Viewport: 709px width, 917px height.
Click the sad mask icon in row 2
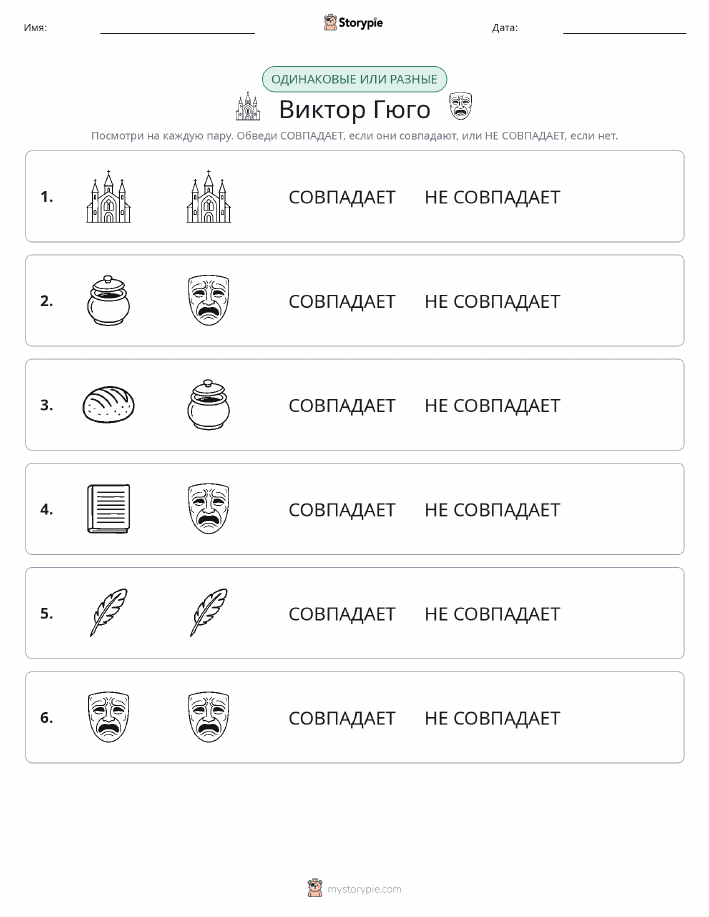tap(209, 301)
